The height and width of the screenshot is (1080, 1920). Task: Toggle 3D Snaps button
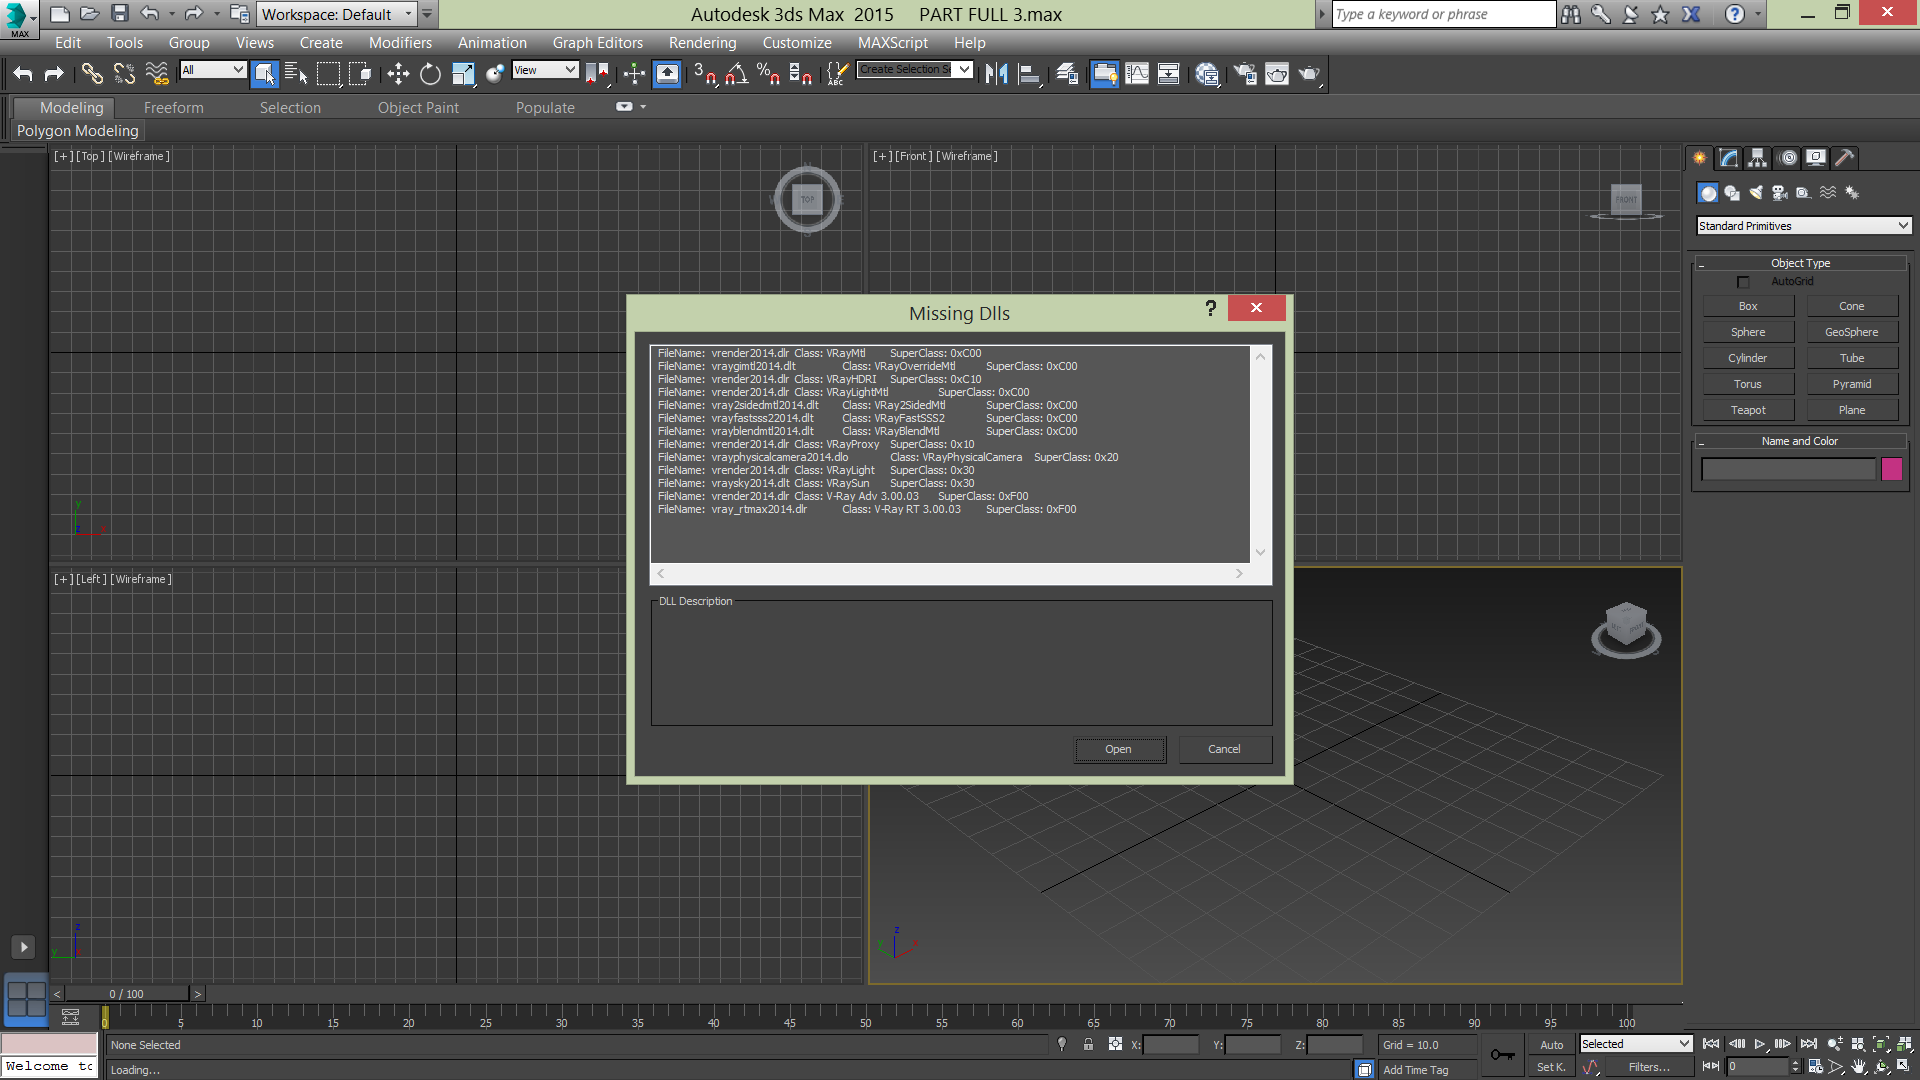pyautogui.click(x=705, y=73)
